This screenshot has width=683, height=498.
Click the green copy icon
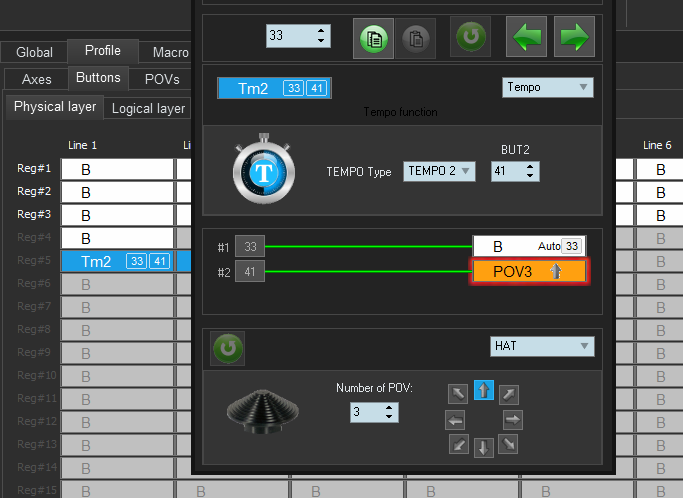[373, 38]
